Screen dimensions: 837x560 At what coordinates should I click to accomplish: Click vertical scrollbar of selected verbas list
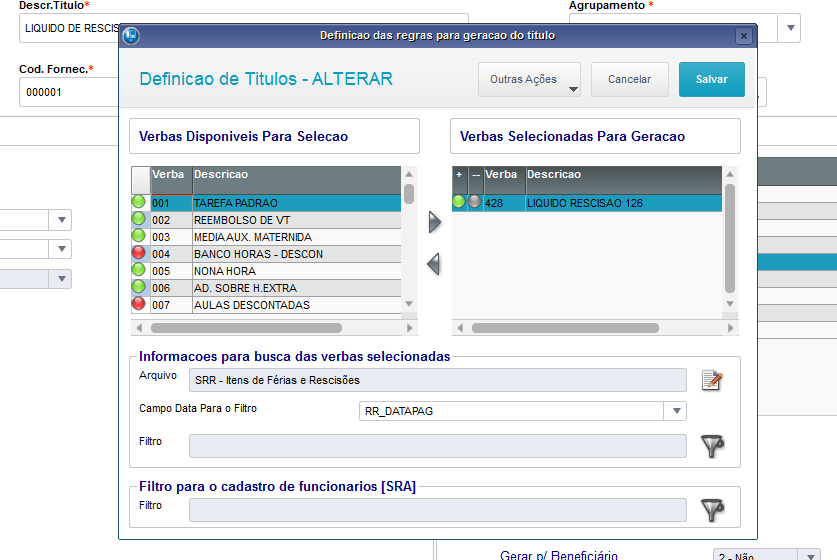point(730,239)
